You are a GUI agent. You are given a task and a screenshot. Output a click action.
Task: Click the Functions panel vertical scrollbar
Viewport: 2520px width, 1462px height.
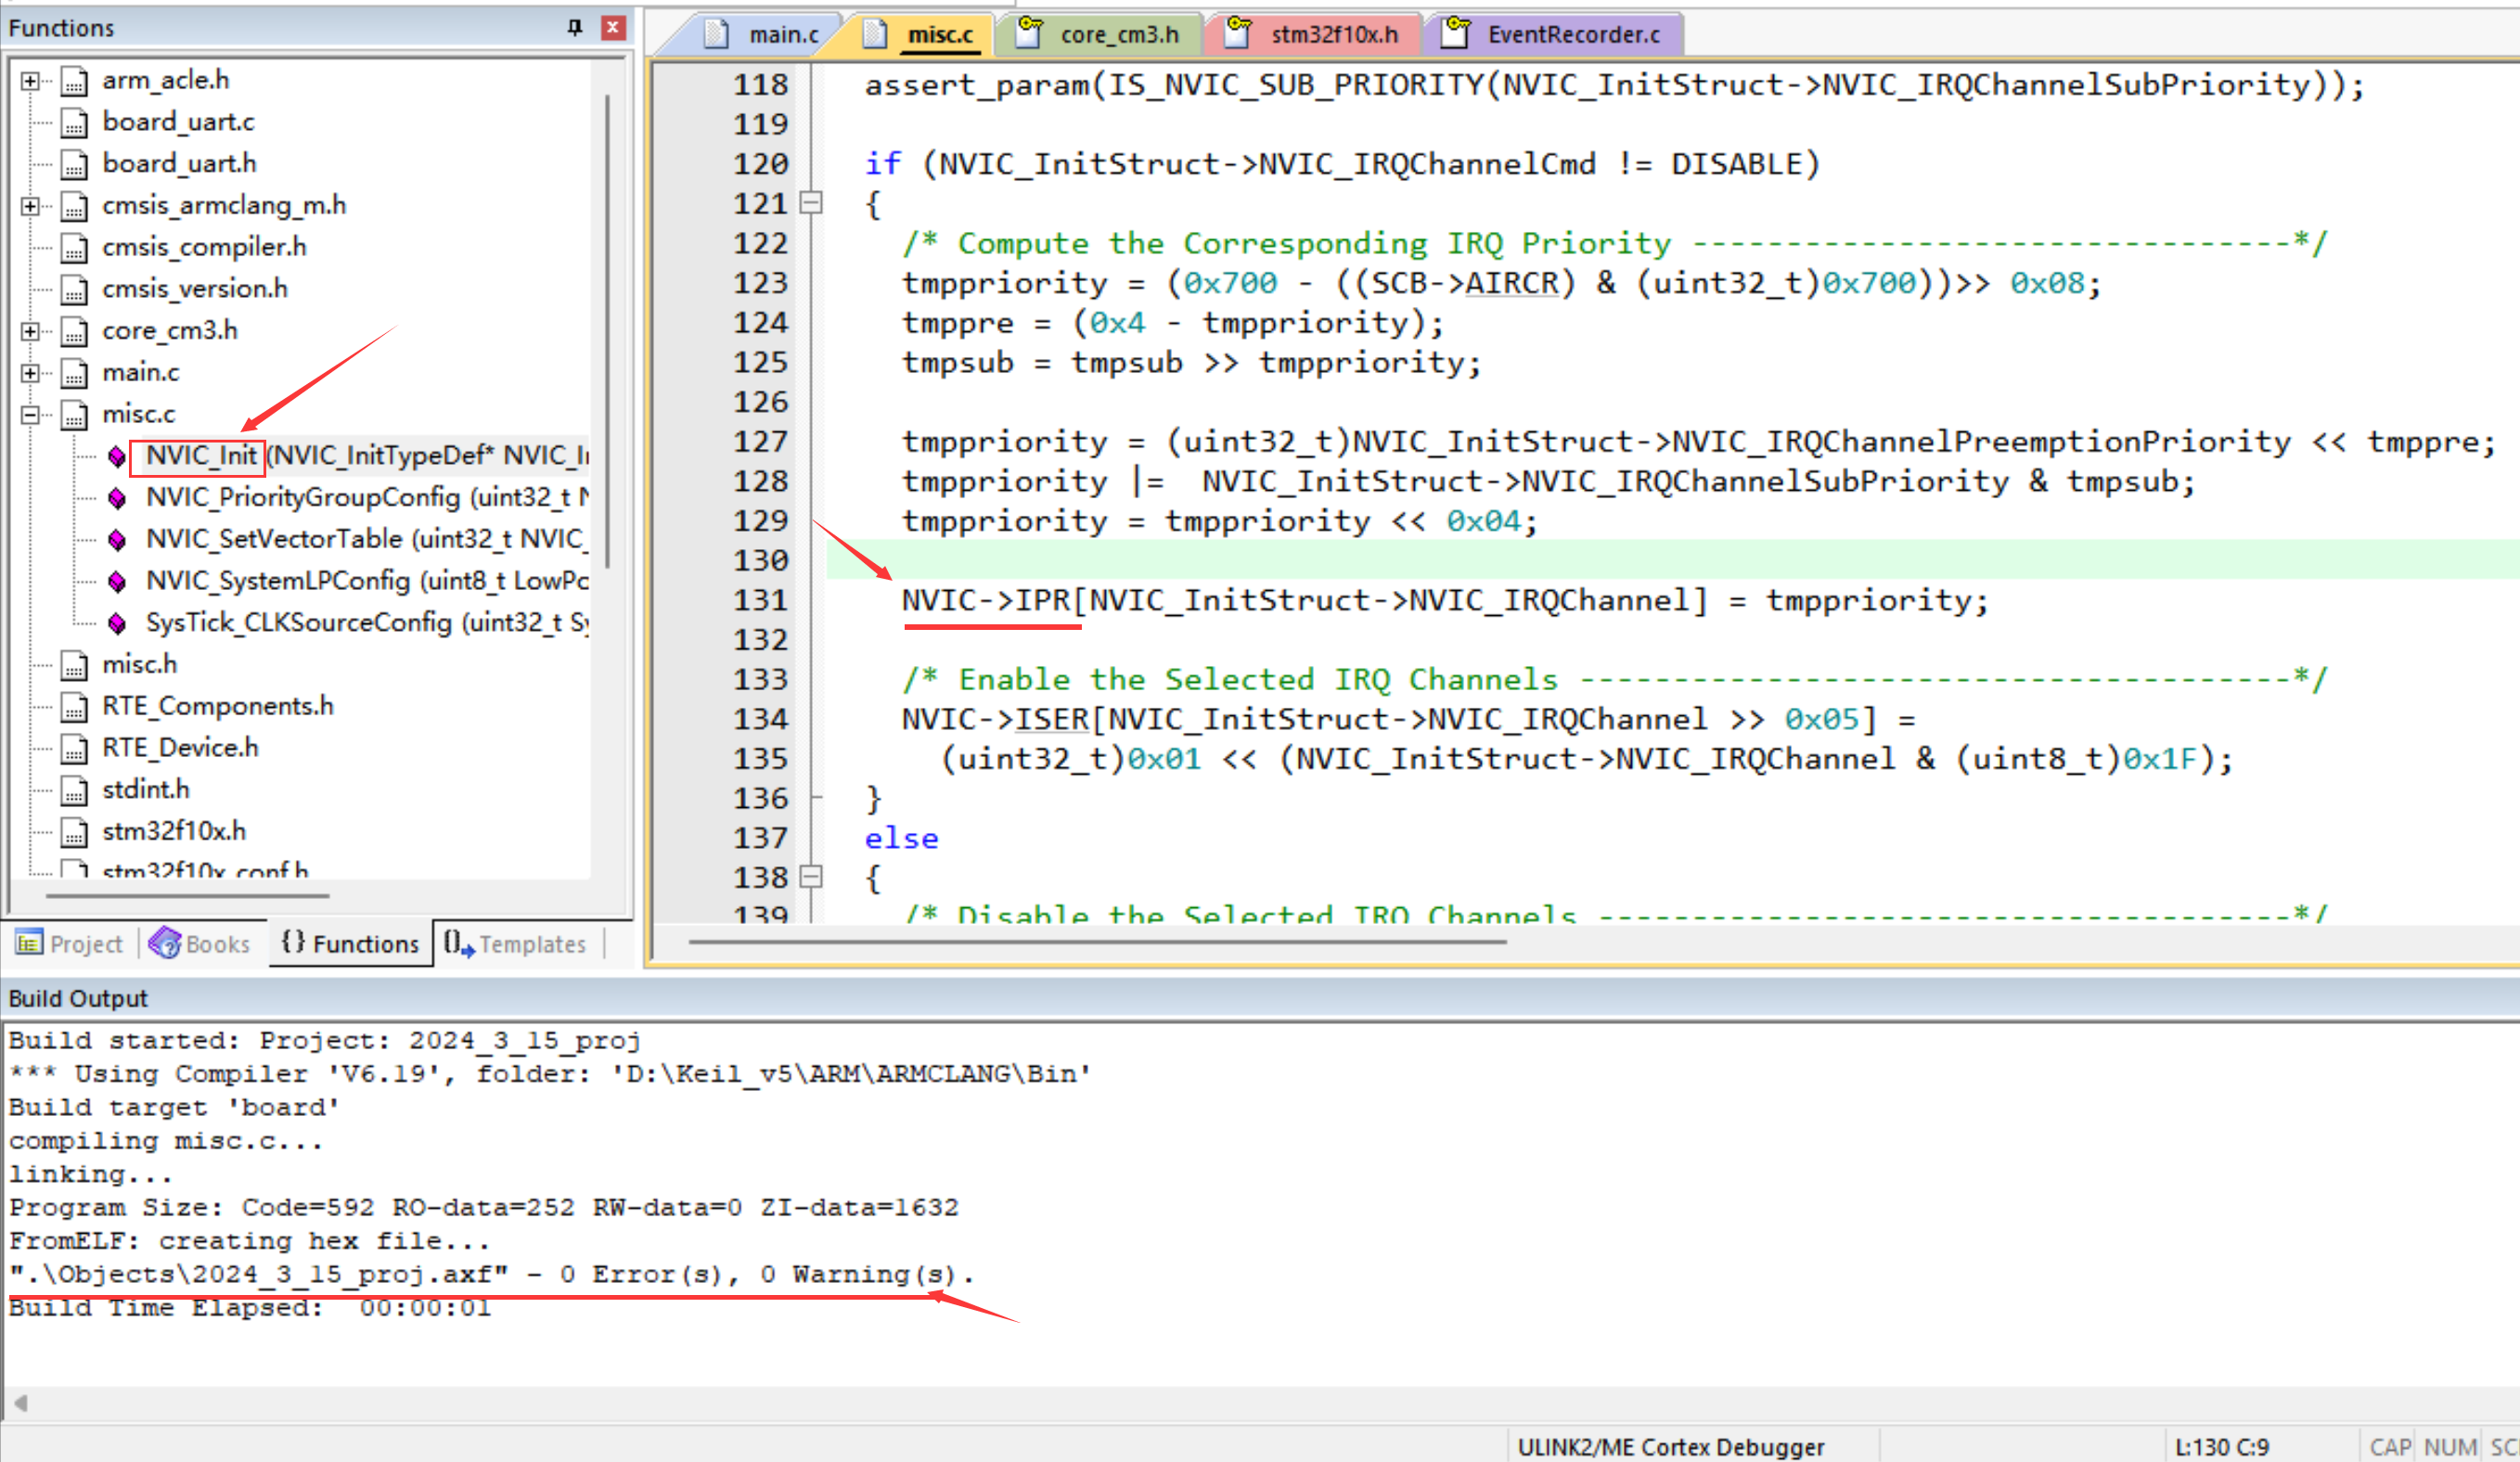[607, 330]
